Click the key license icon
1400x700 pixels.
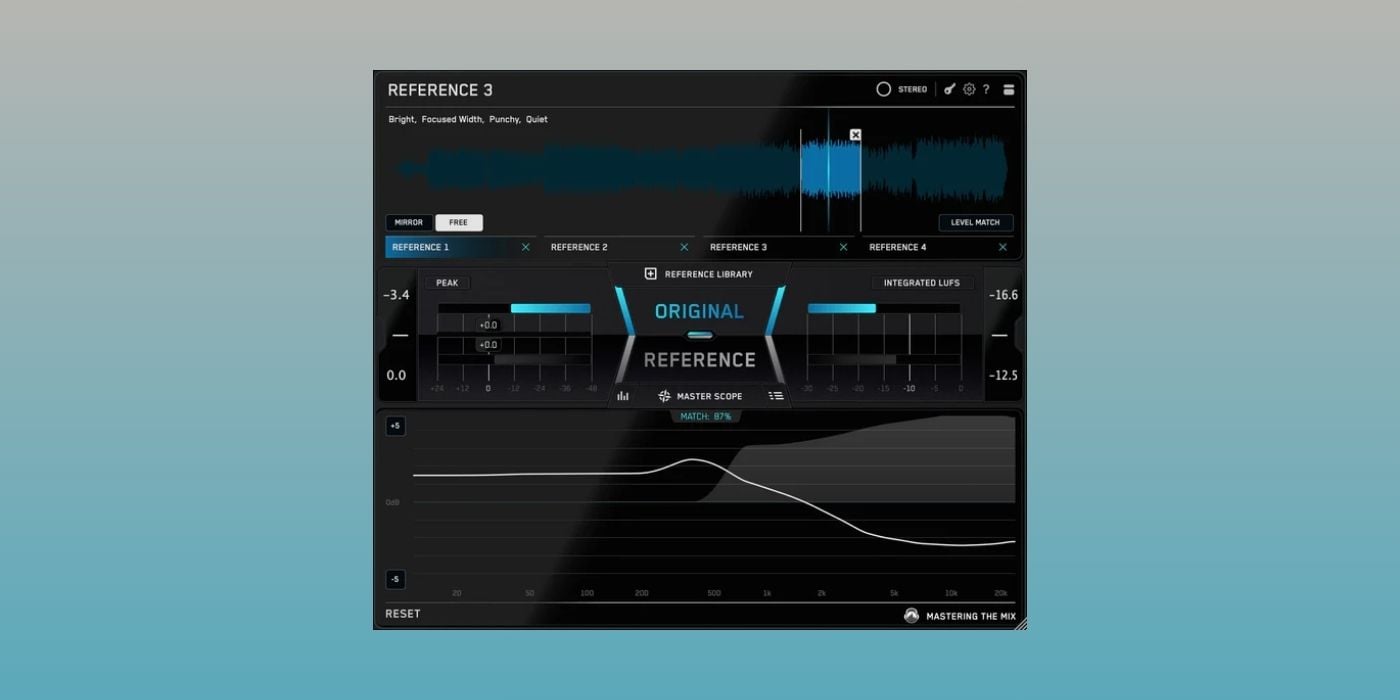pyautogui.click(x=950, y=89)
